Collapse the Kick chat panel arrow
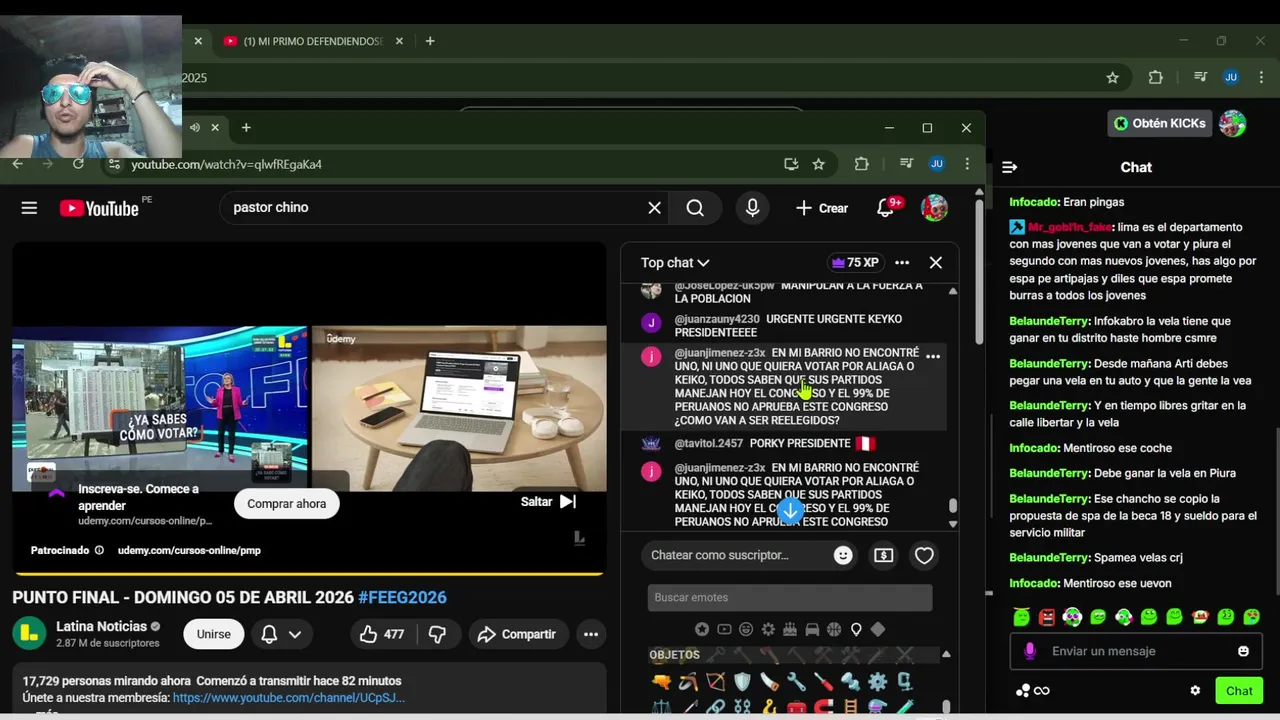1280x720 pixels. 1009,167
